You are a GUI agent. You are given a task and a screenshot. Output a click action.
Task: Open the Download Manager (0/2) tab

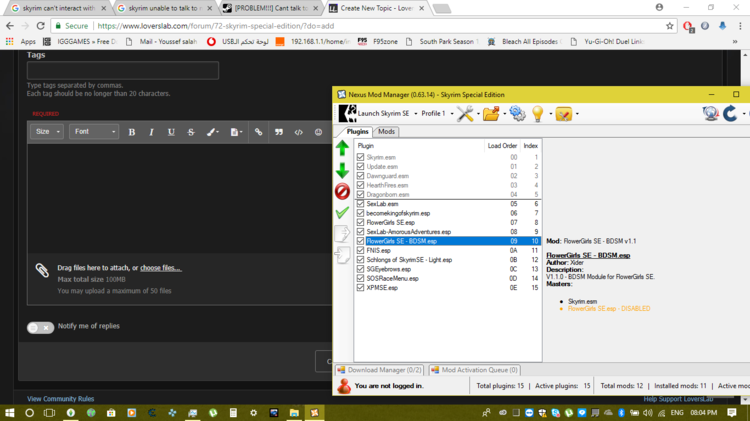tap(380, 370)
